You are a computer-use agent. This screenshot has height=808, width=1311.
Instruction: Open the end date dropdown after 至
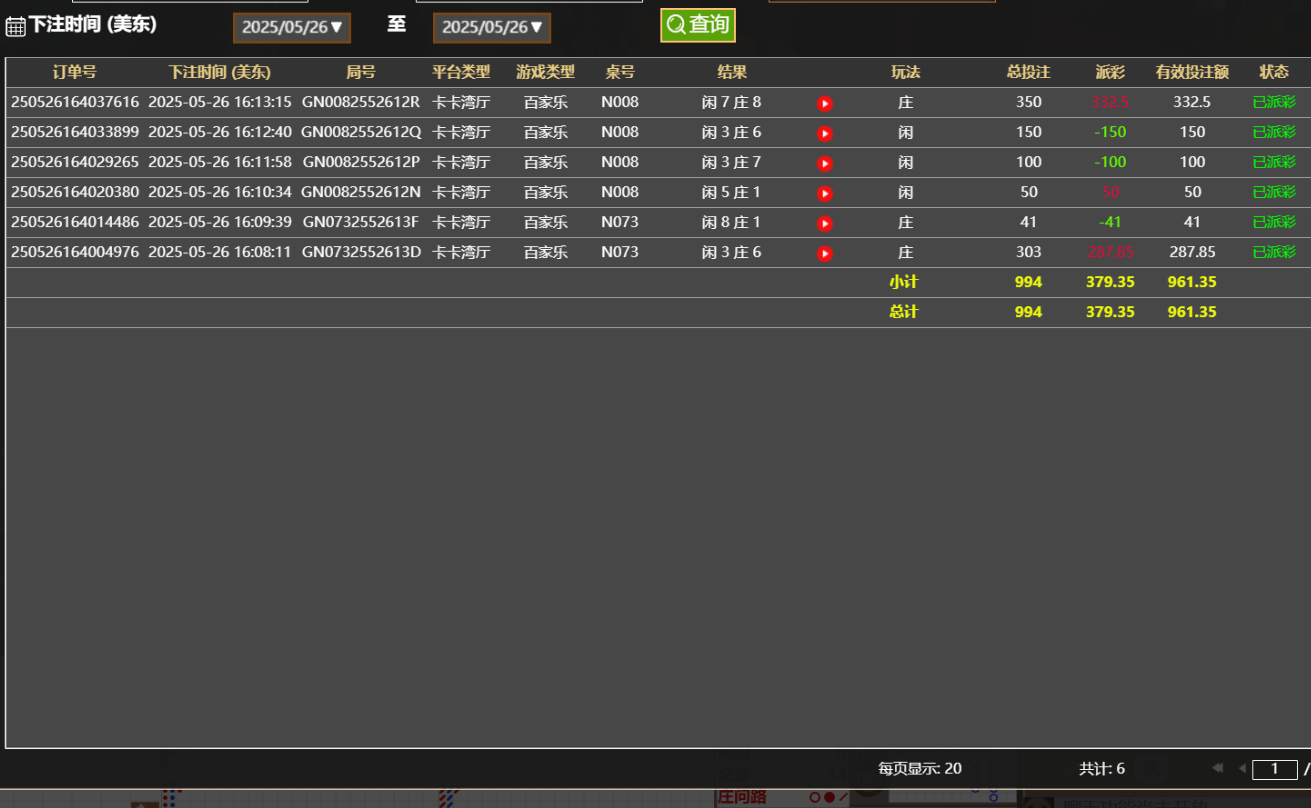click(491, 27)
